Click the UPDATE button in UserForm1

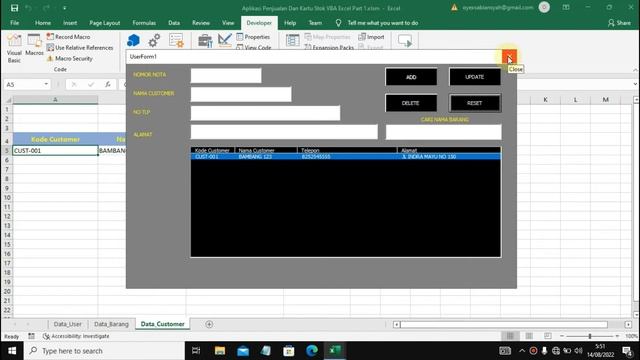[x=475, y=77]
